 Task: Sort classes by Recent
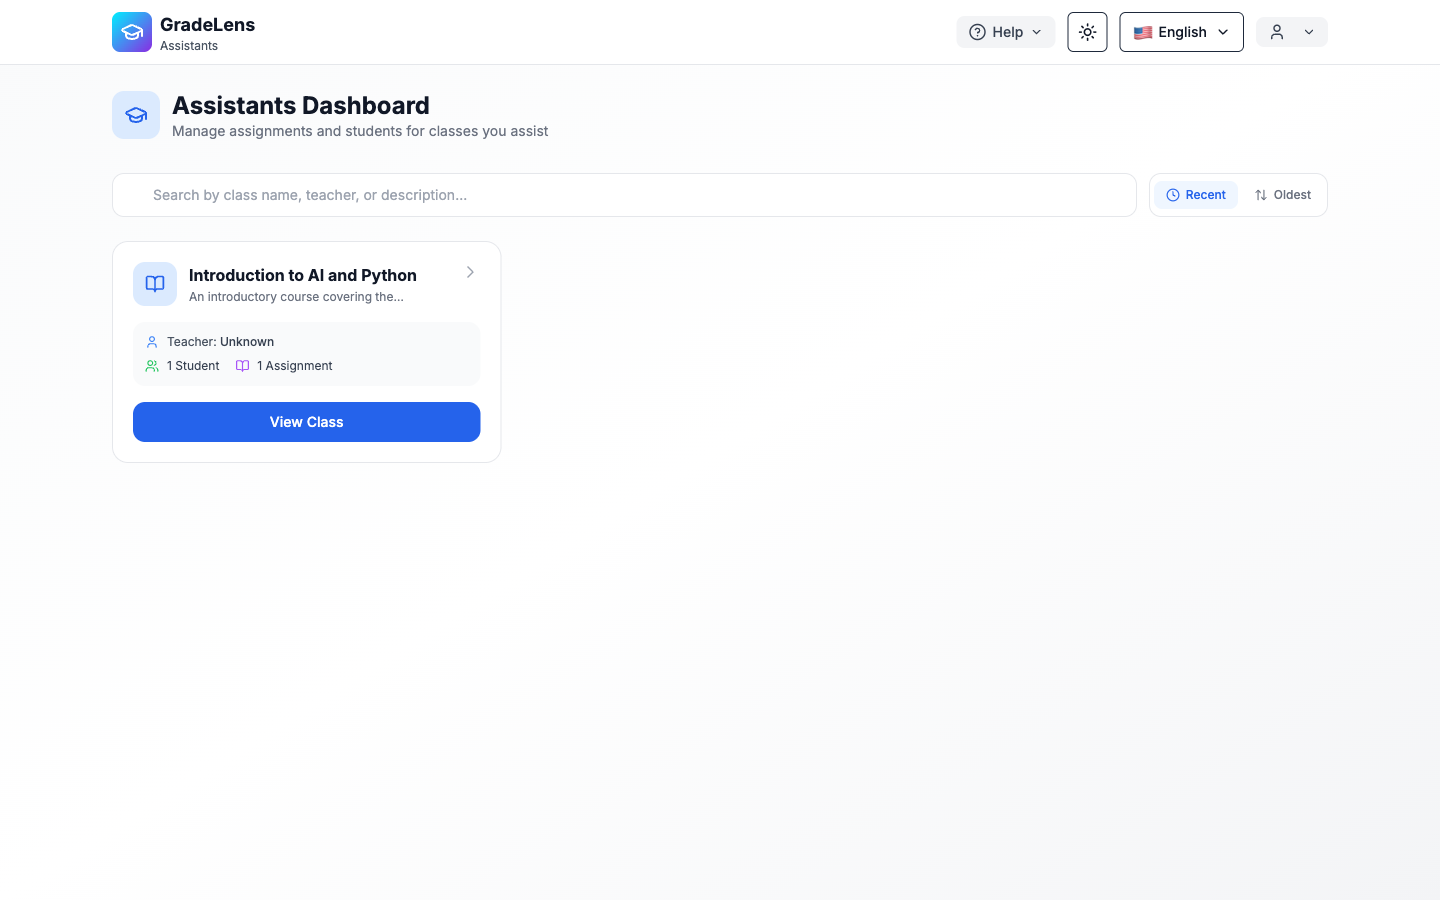tap(1195, 195)
